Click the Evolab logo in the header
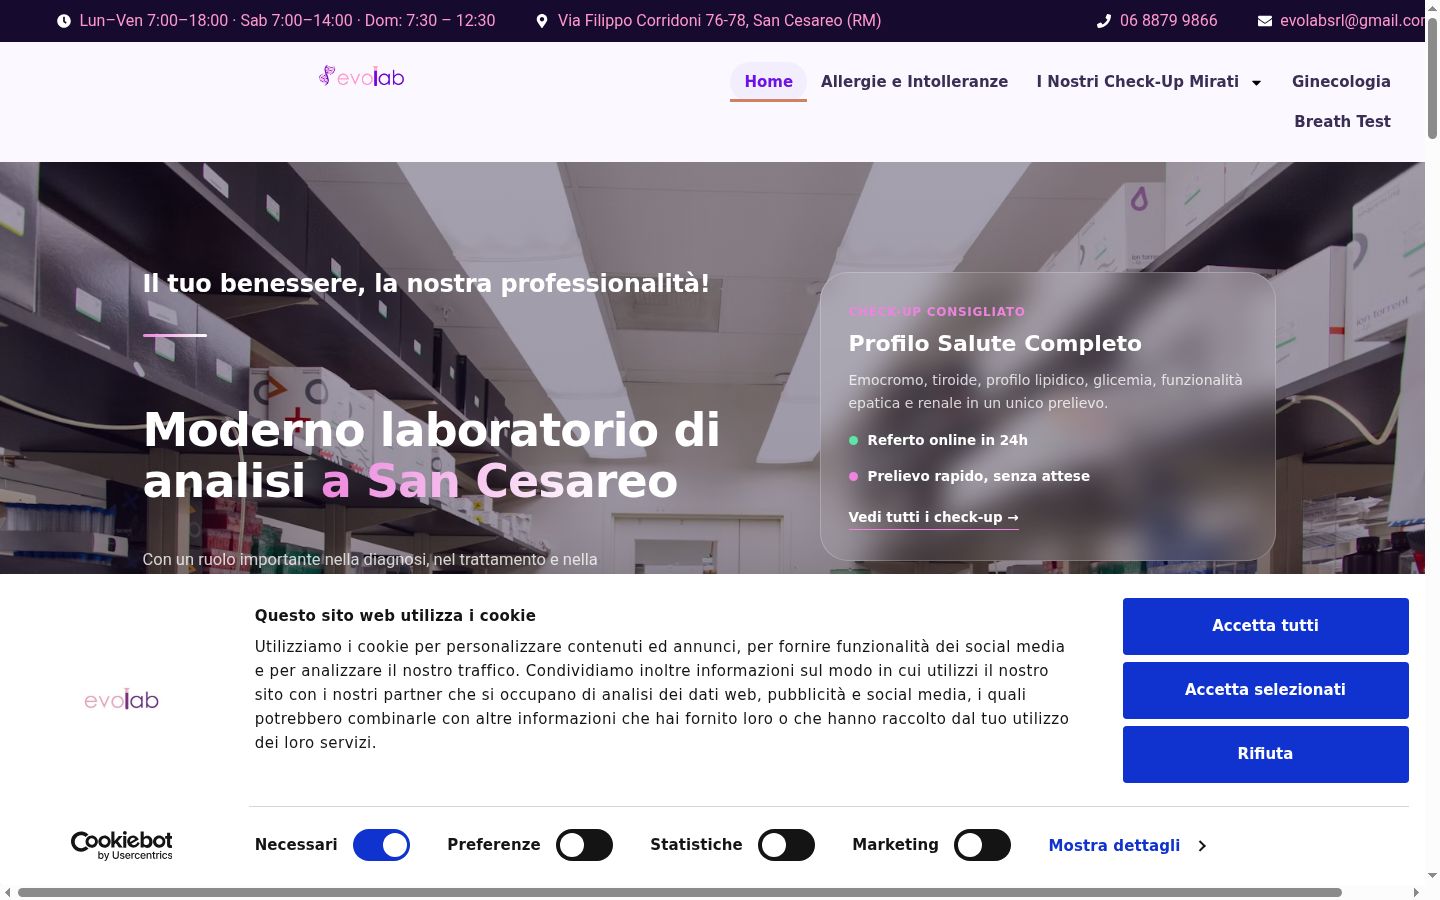 tap(362, 76)
